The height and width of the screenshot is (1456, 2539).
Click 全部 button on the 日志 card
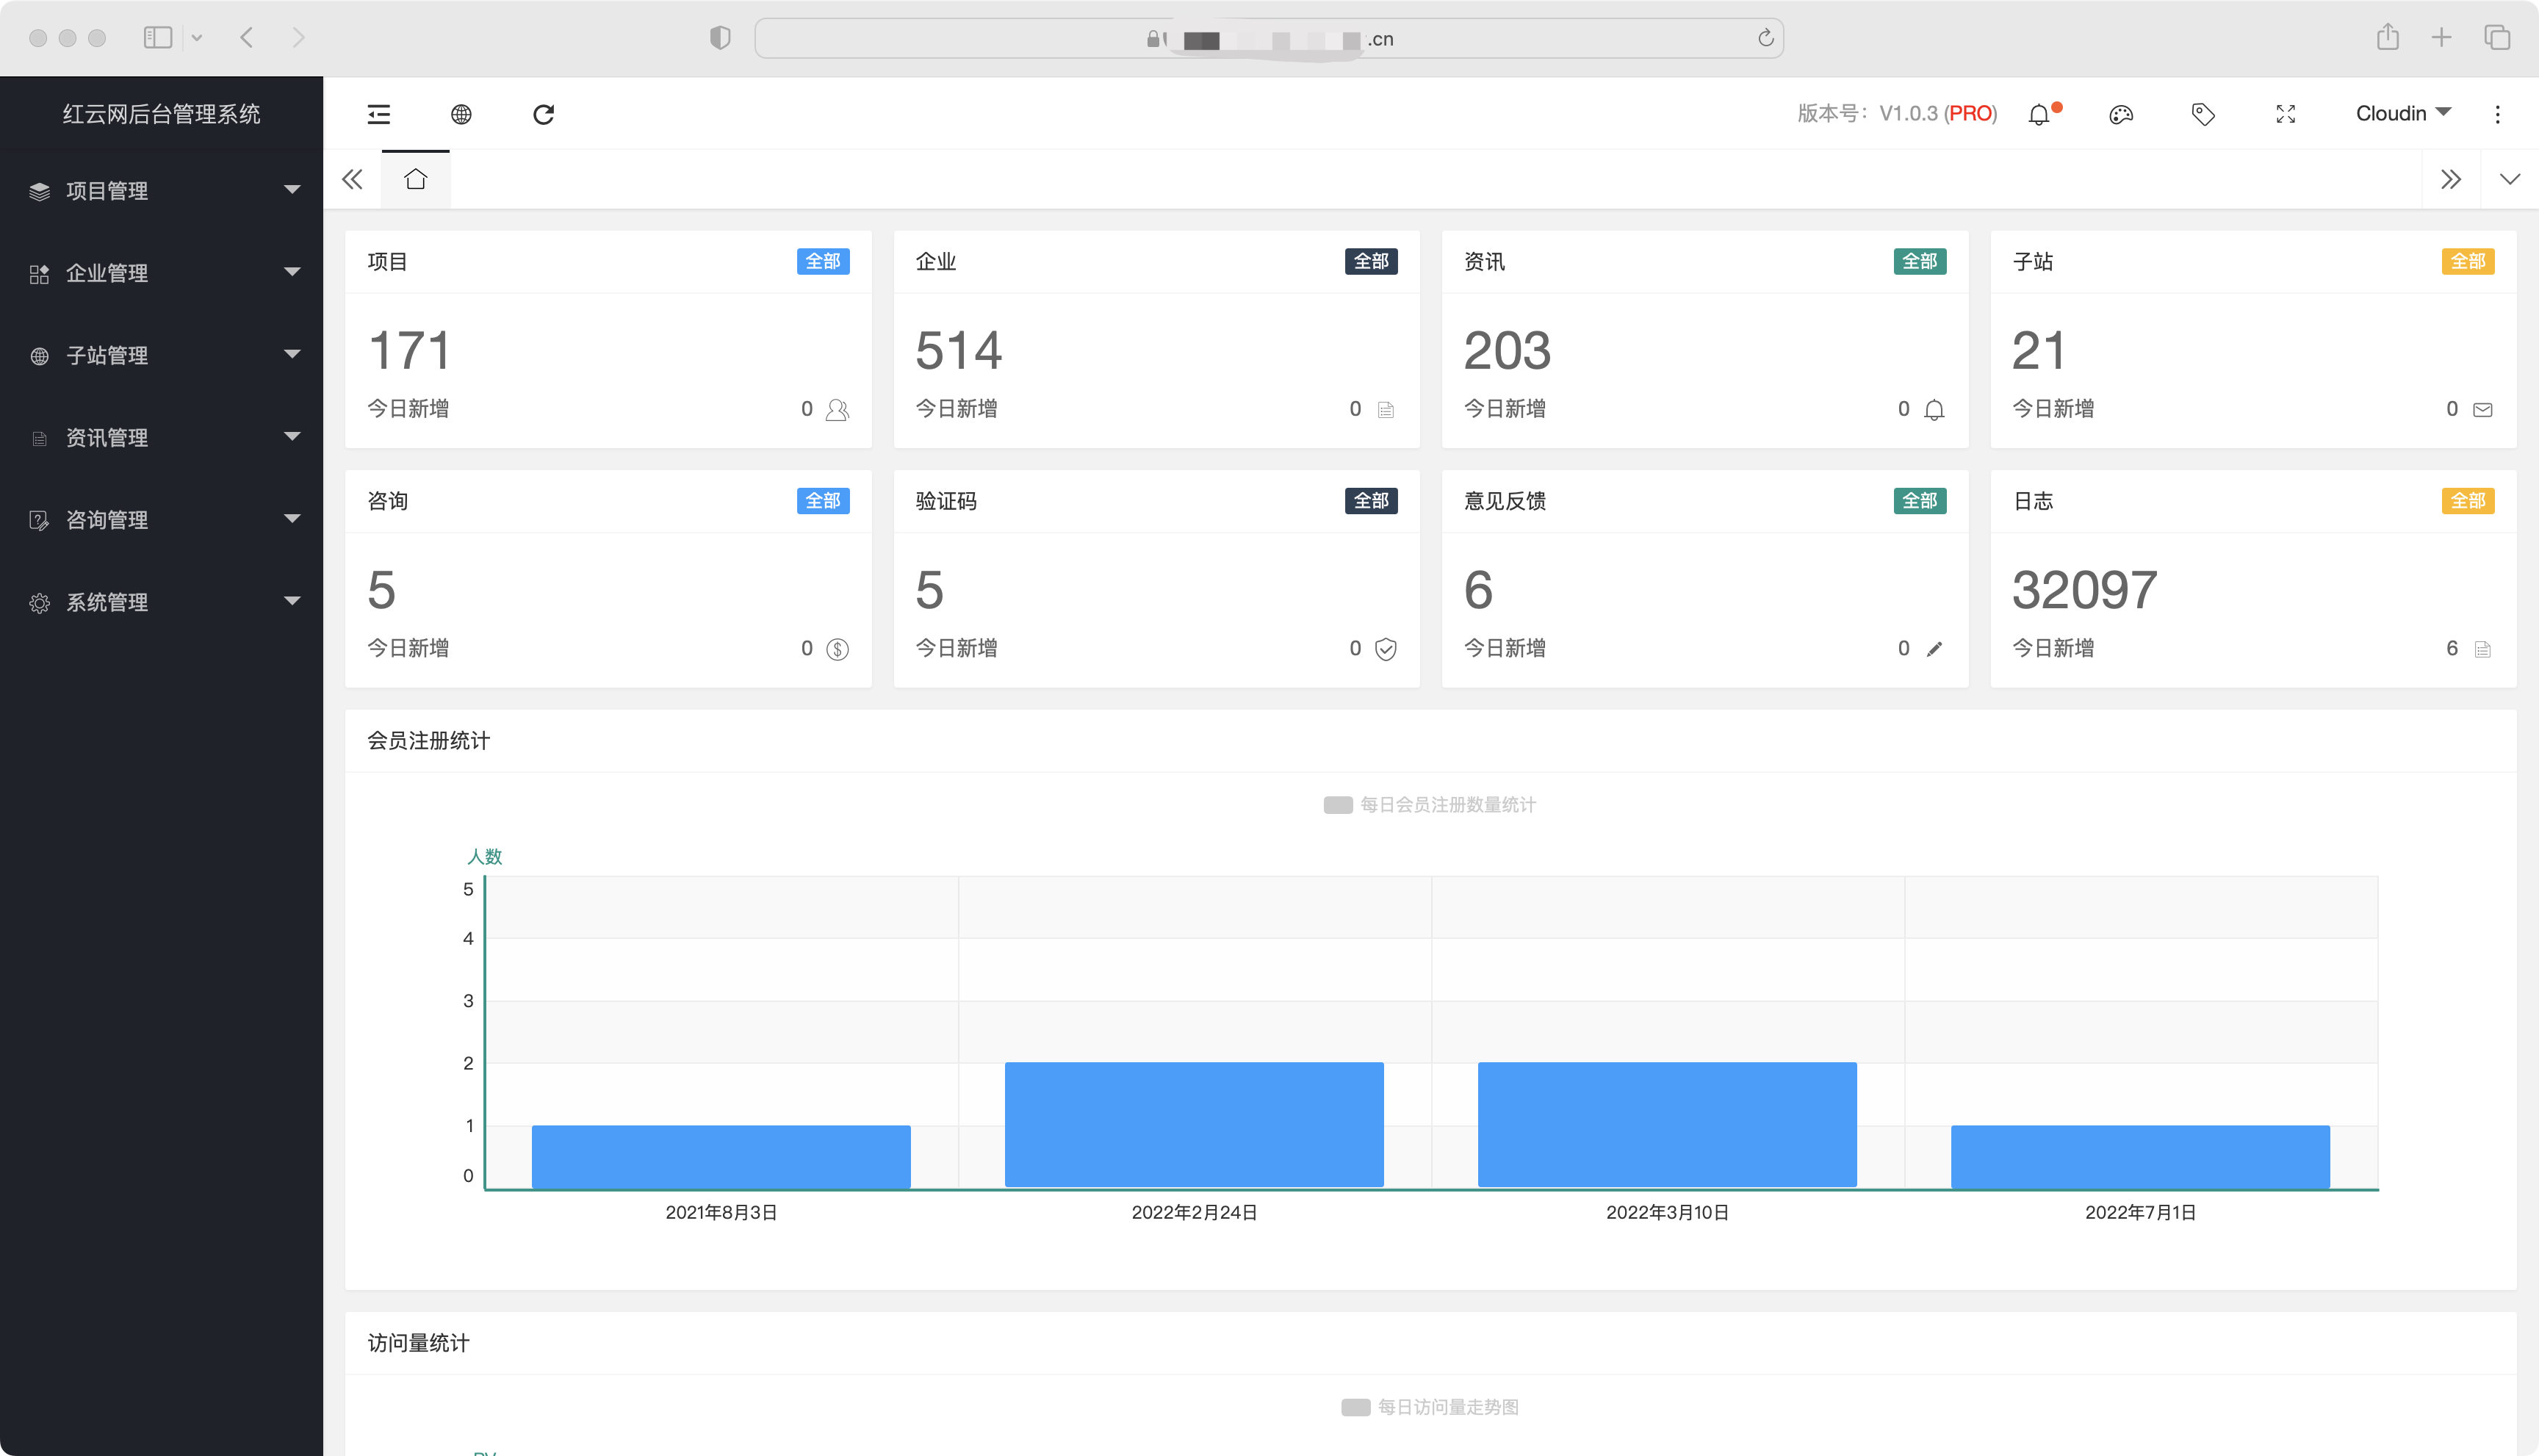(x=2467, y=501)
